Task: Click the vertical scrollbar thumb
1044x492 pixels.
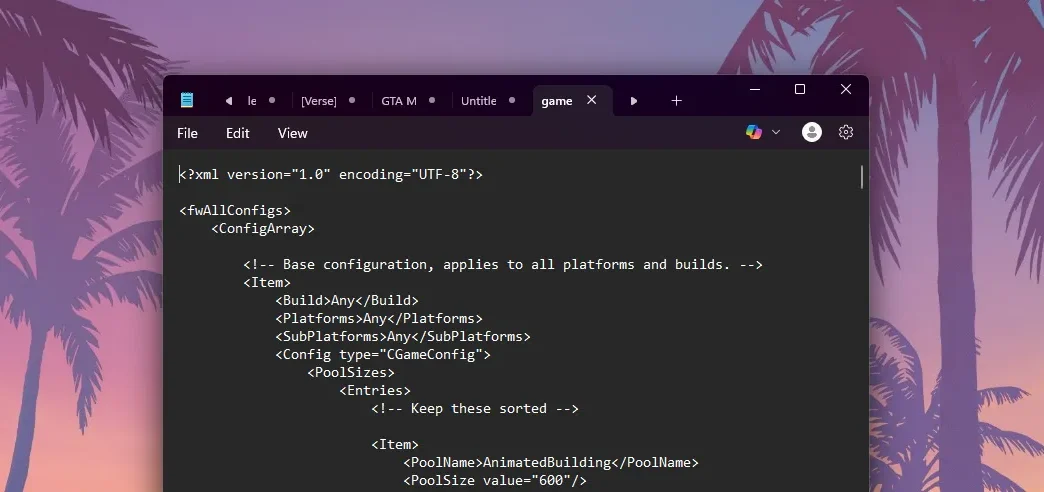Action: pos(861,176)
